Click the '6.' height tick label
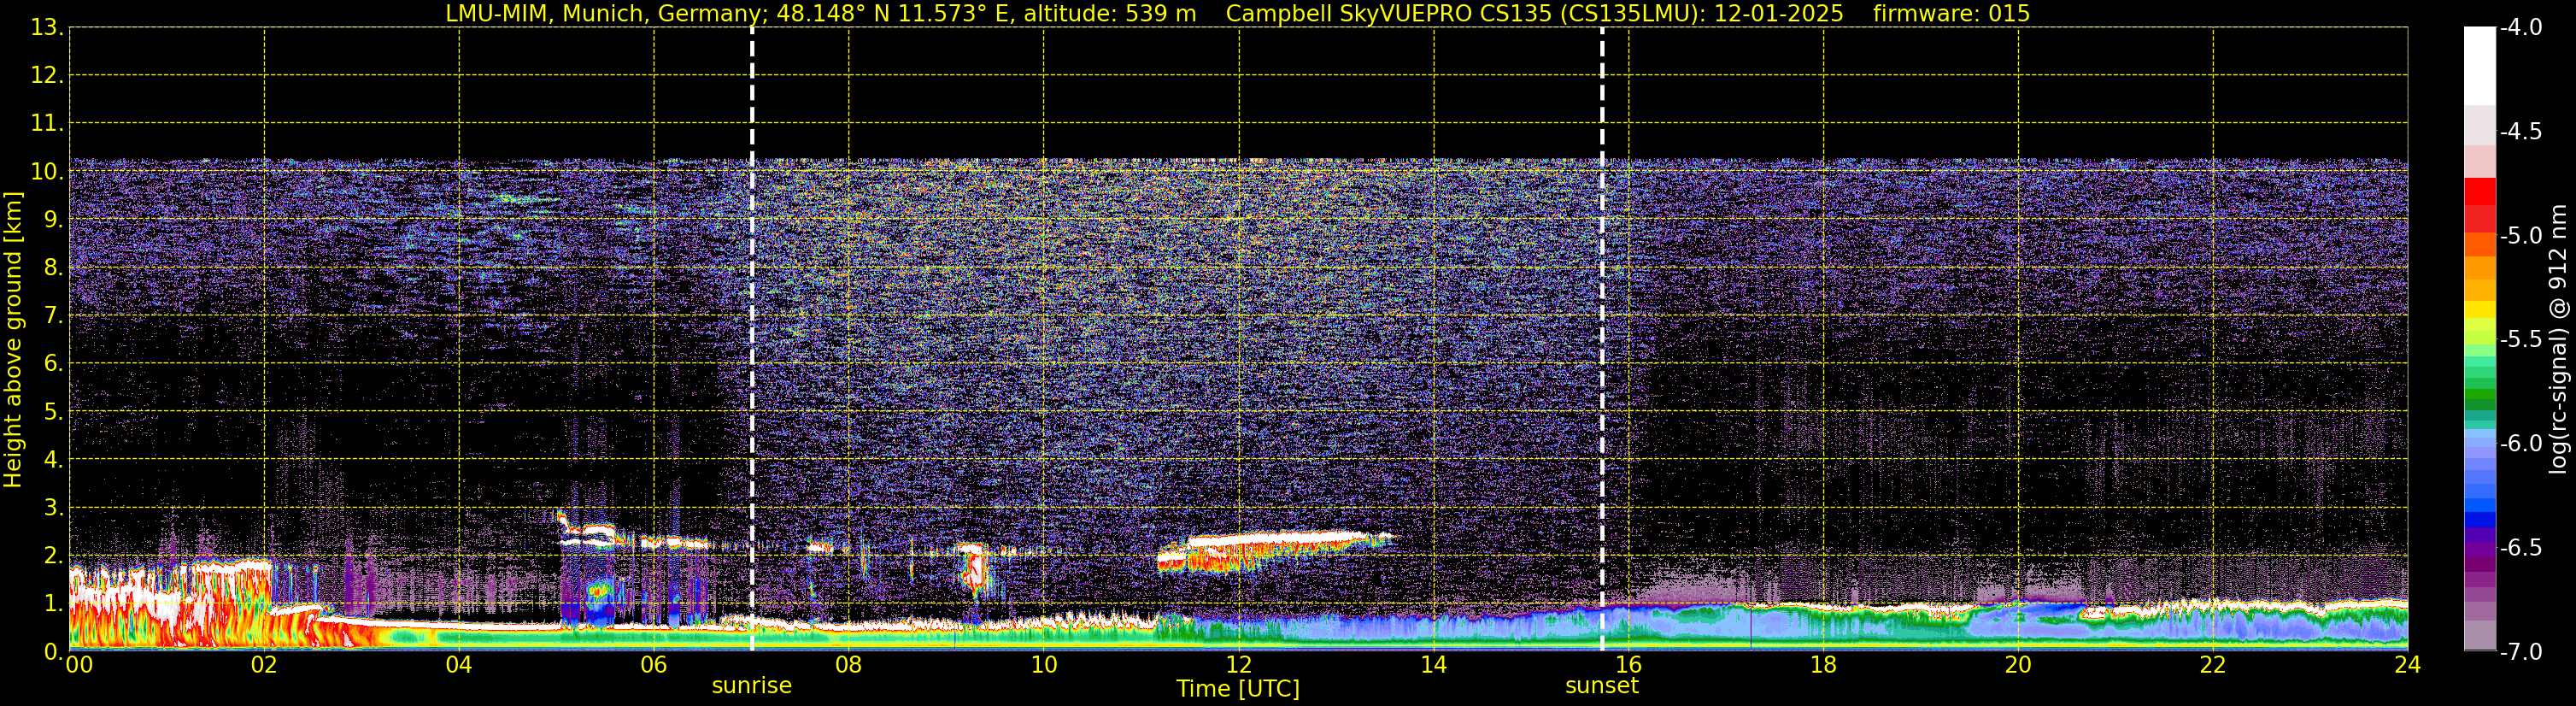The image size is (2576, 706). [53, 364]
